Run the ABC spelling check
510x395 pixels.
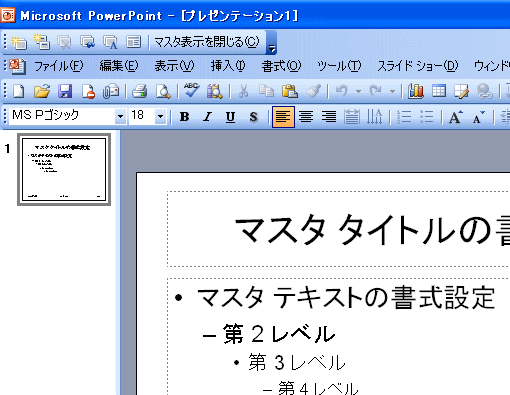point(192,90)
